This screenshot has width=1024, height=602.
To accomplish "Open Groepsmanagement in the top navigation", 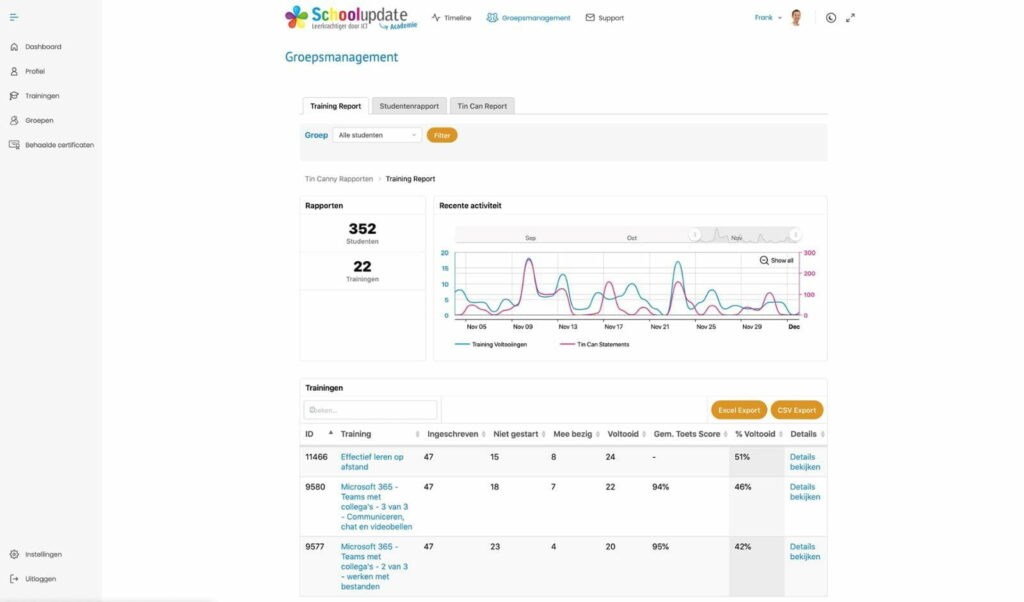I will 528,18.
